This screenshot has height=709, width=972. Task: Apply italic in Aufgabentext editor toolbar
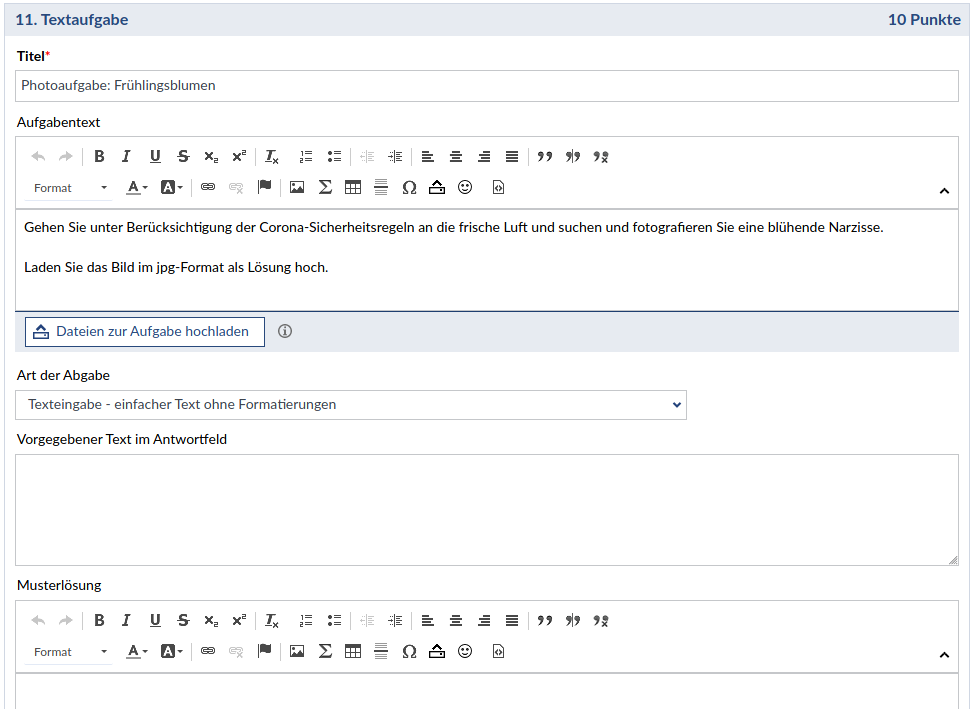tap(126, 156)
